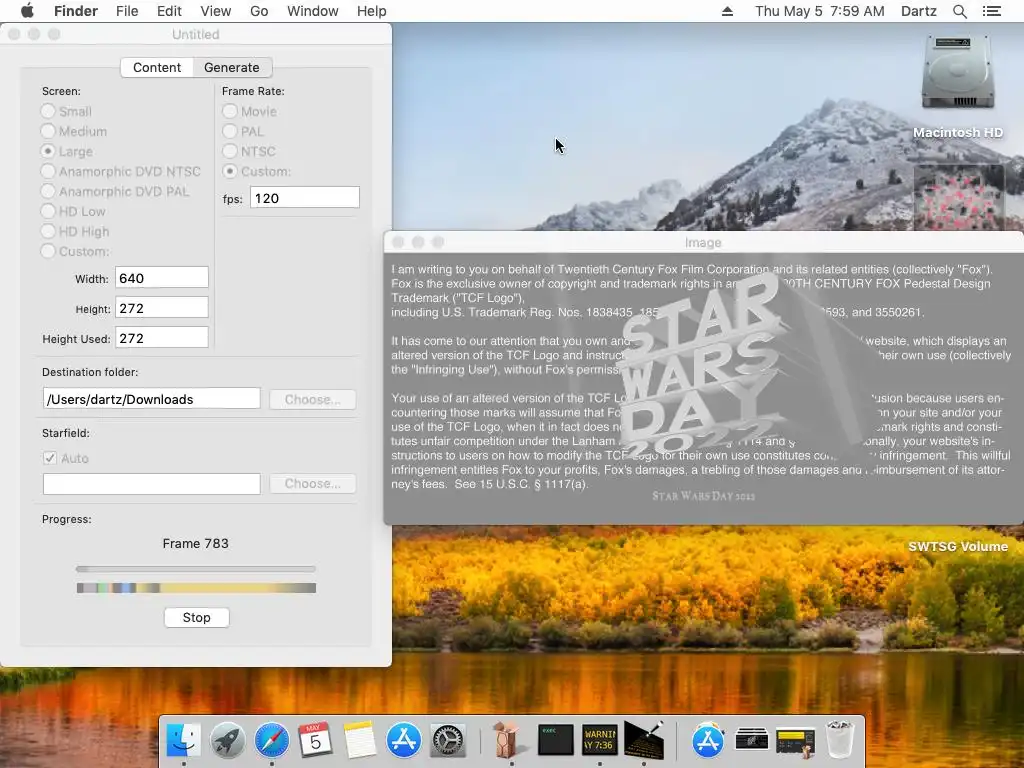1024x768 pixels.
Task: Select the Macintosh HD desktop drive
Action: click(x=957, y=86)
